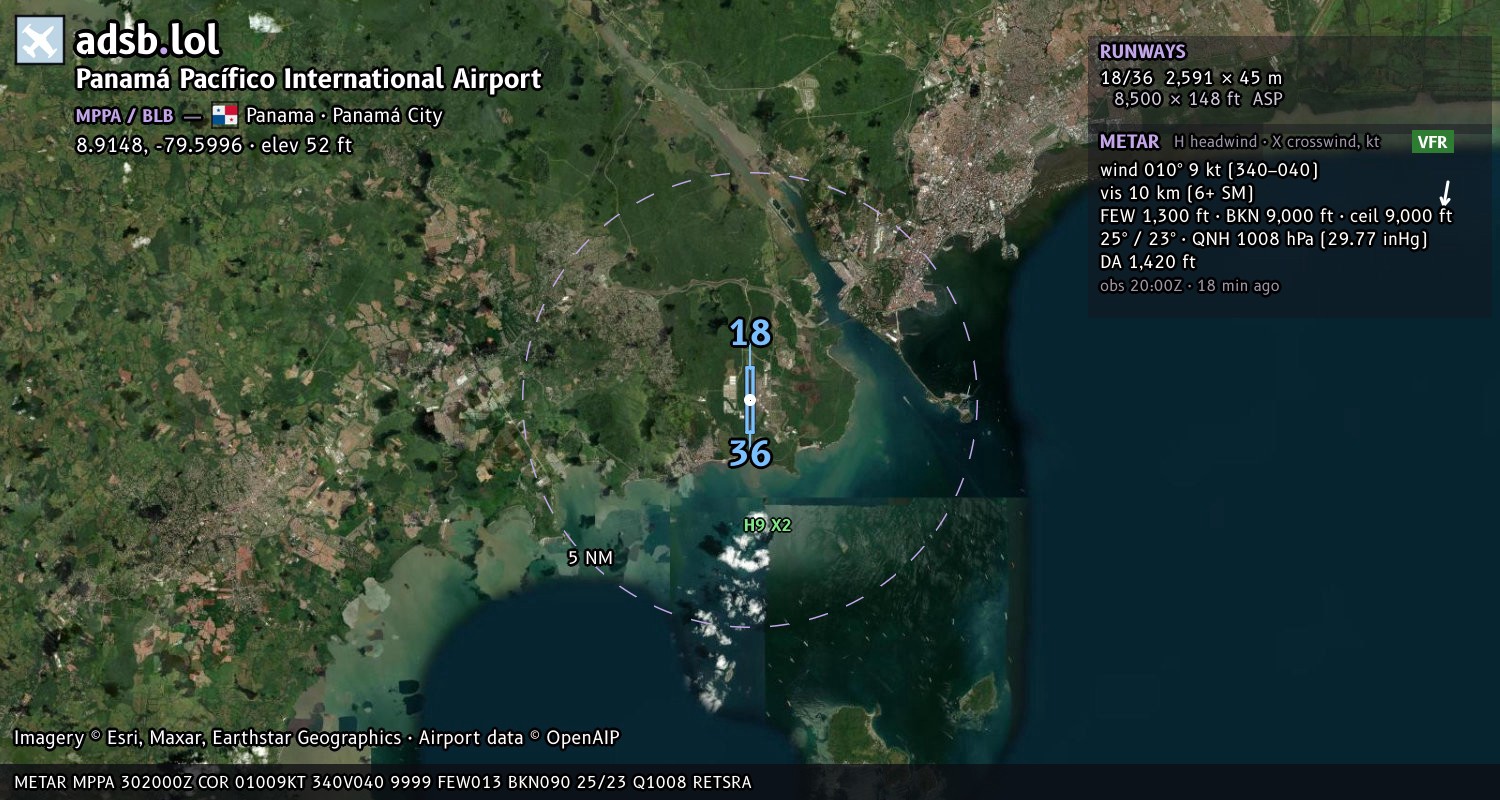Click the adsb.lol airplane logo icon
The height and width of the screenshot is (800, 1500).
click(40, 41)
